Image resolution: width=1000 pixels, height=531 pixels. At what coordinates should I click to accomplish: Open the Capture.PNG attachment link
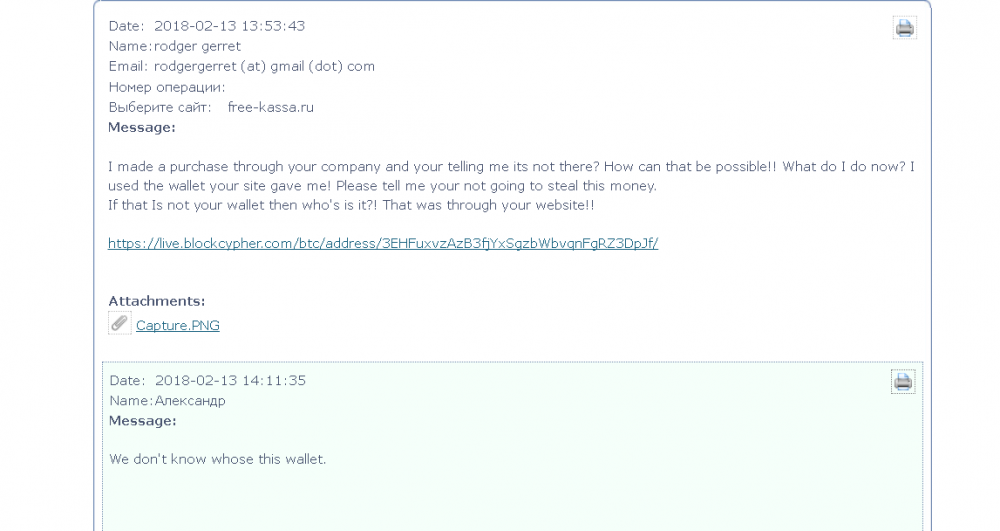pos(177,325)
